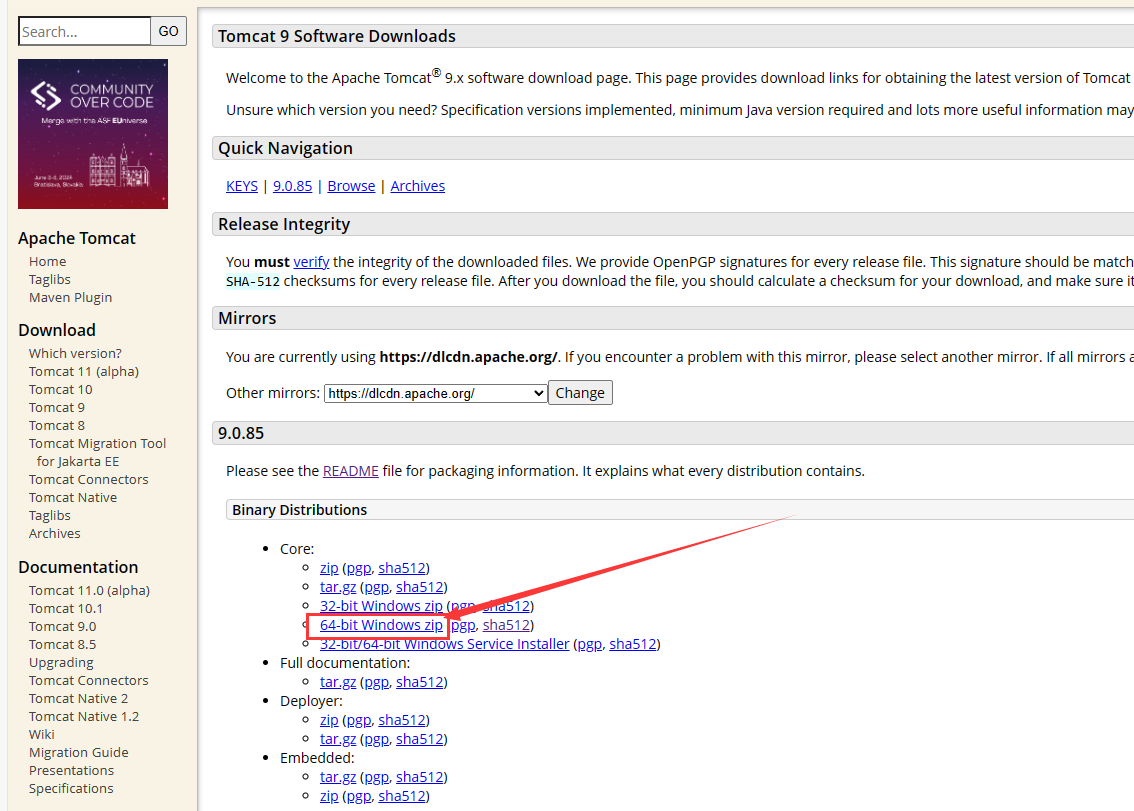
Task: Open pgp signature for Embedded tar.gz
Action: pos(377,777)
